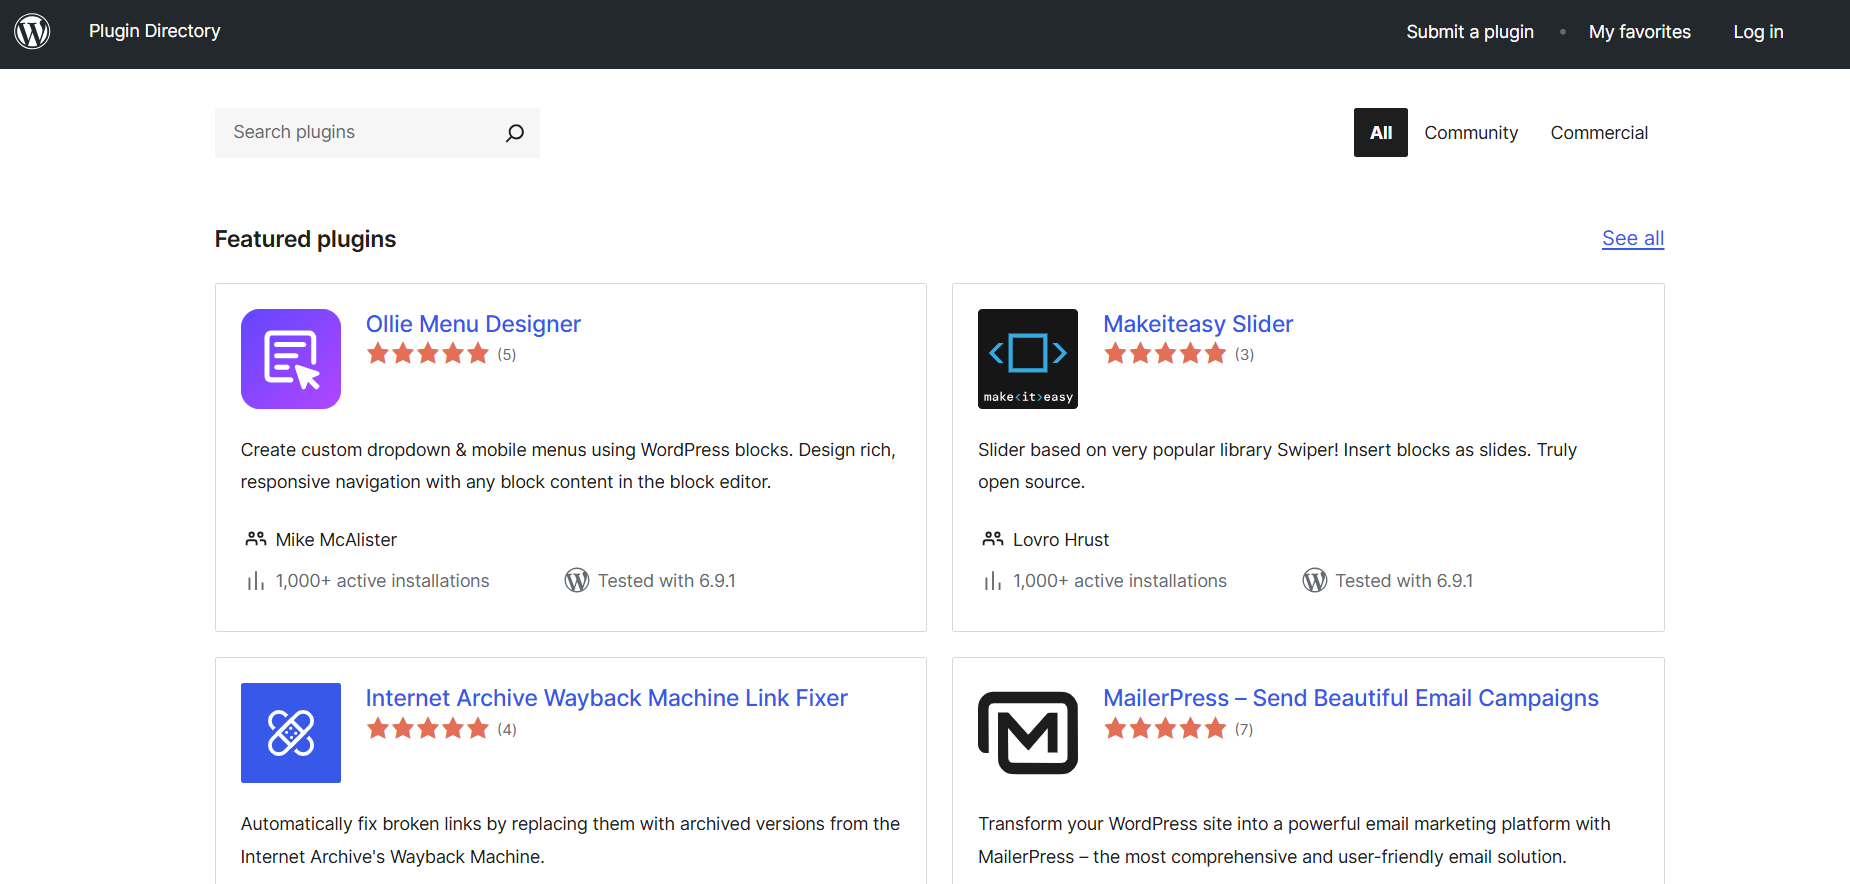This screenshot has height=884, width=1850.
Task: Click Wayback Link Fixer description text
Action: point(570,840)
